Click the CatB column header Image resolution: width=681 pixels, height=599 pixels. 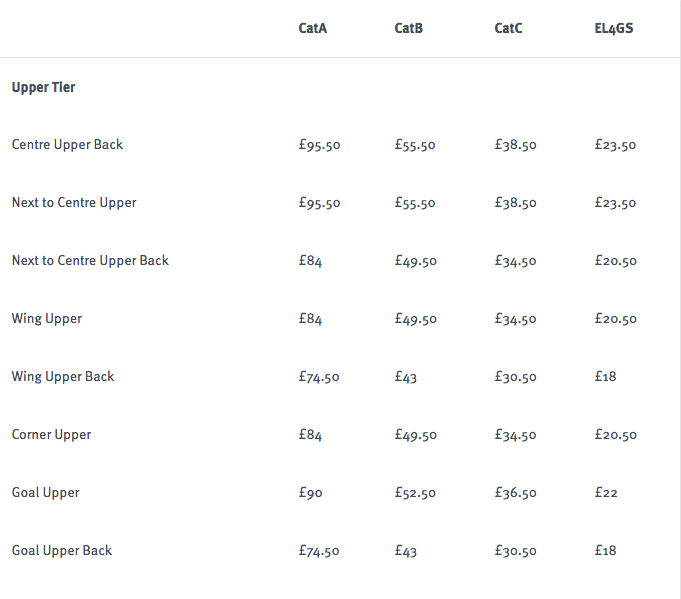tap(408, 28)
